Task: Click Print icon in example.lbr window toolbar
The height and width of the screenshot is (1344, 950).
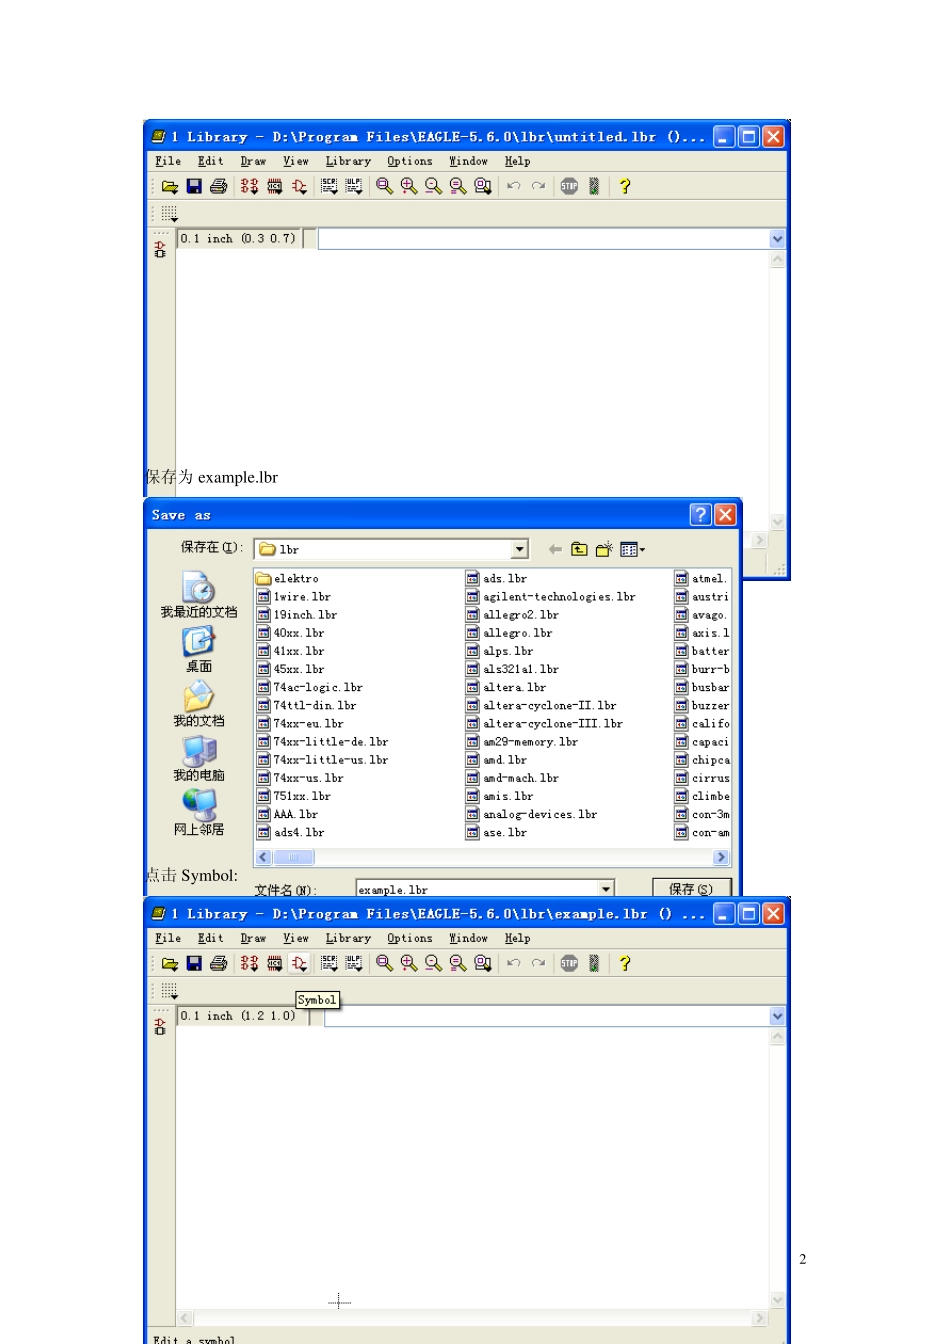Action: click(218, 963)
